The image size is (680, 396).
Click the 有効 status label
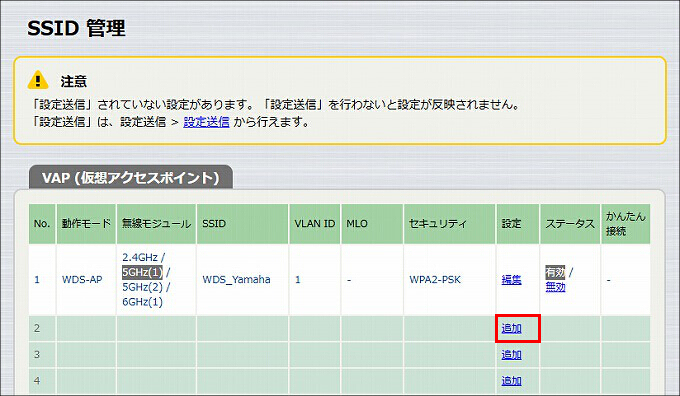click(555, 272)
